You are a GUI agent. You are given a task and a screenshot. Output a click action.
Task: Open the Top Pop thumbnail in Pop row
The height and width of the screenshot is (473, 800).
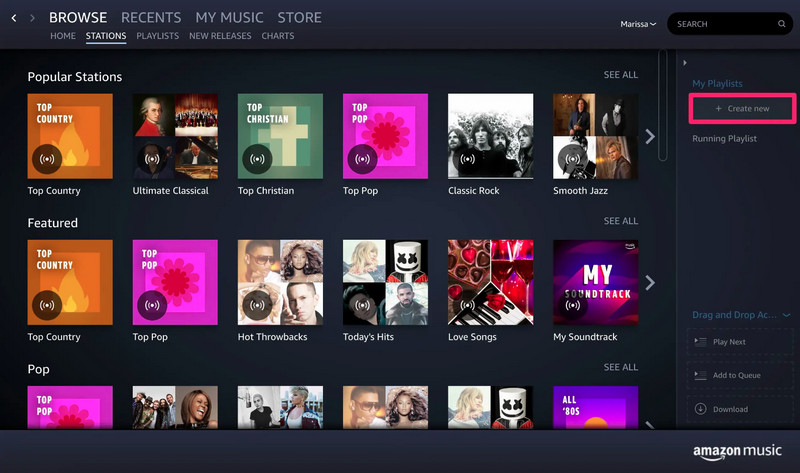(70, 407)
